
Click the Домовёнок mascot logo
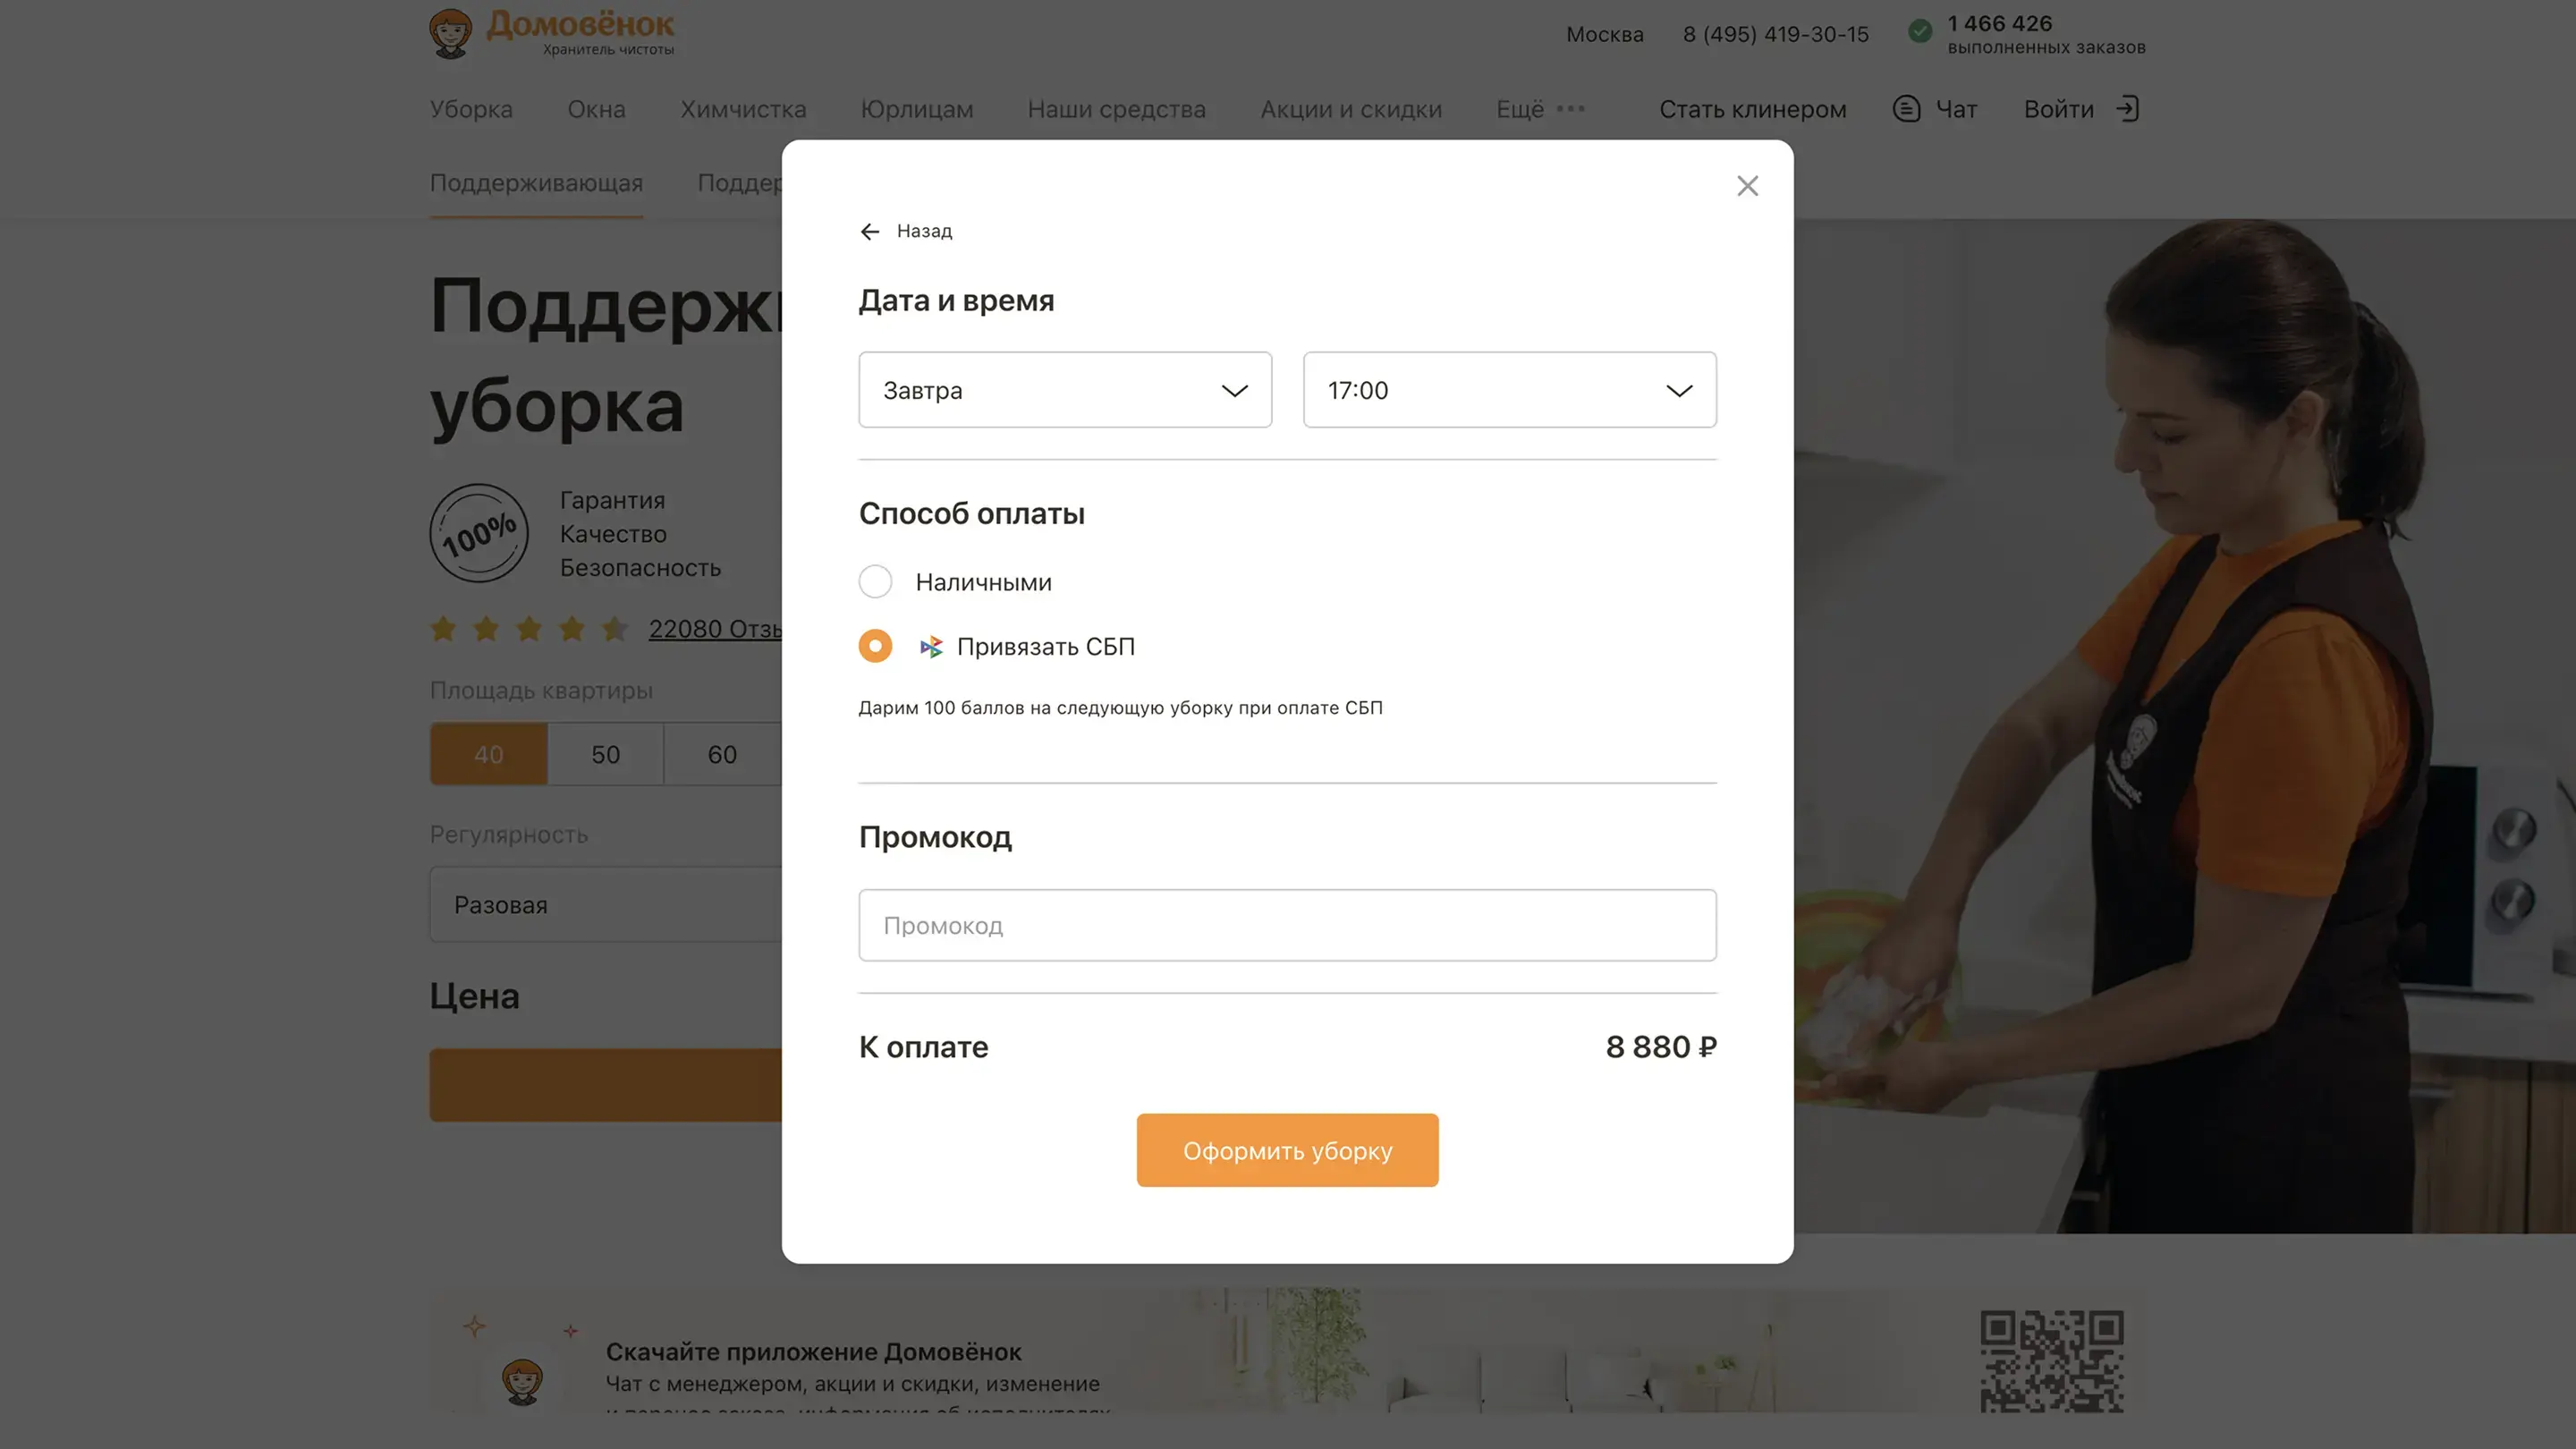451,34
